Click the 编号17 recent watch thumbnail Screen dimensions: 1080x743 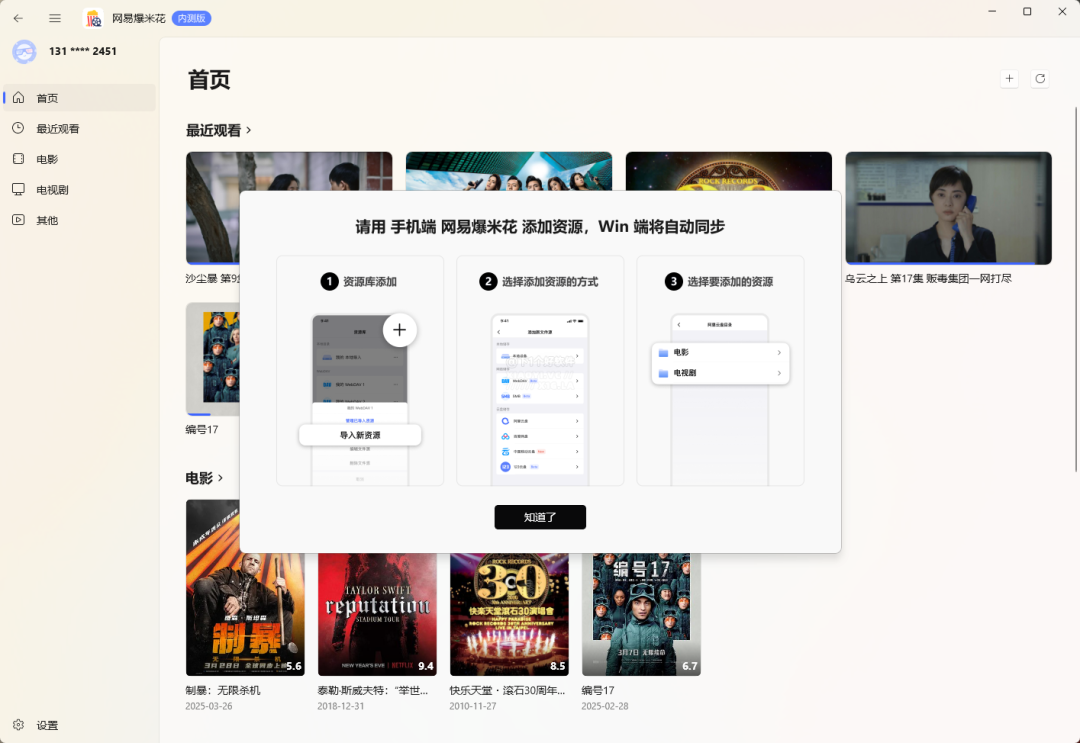213,359
